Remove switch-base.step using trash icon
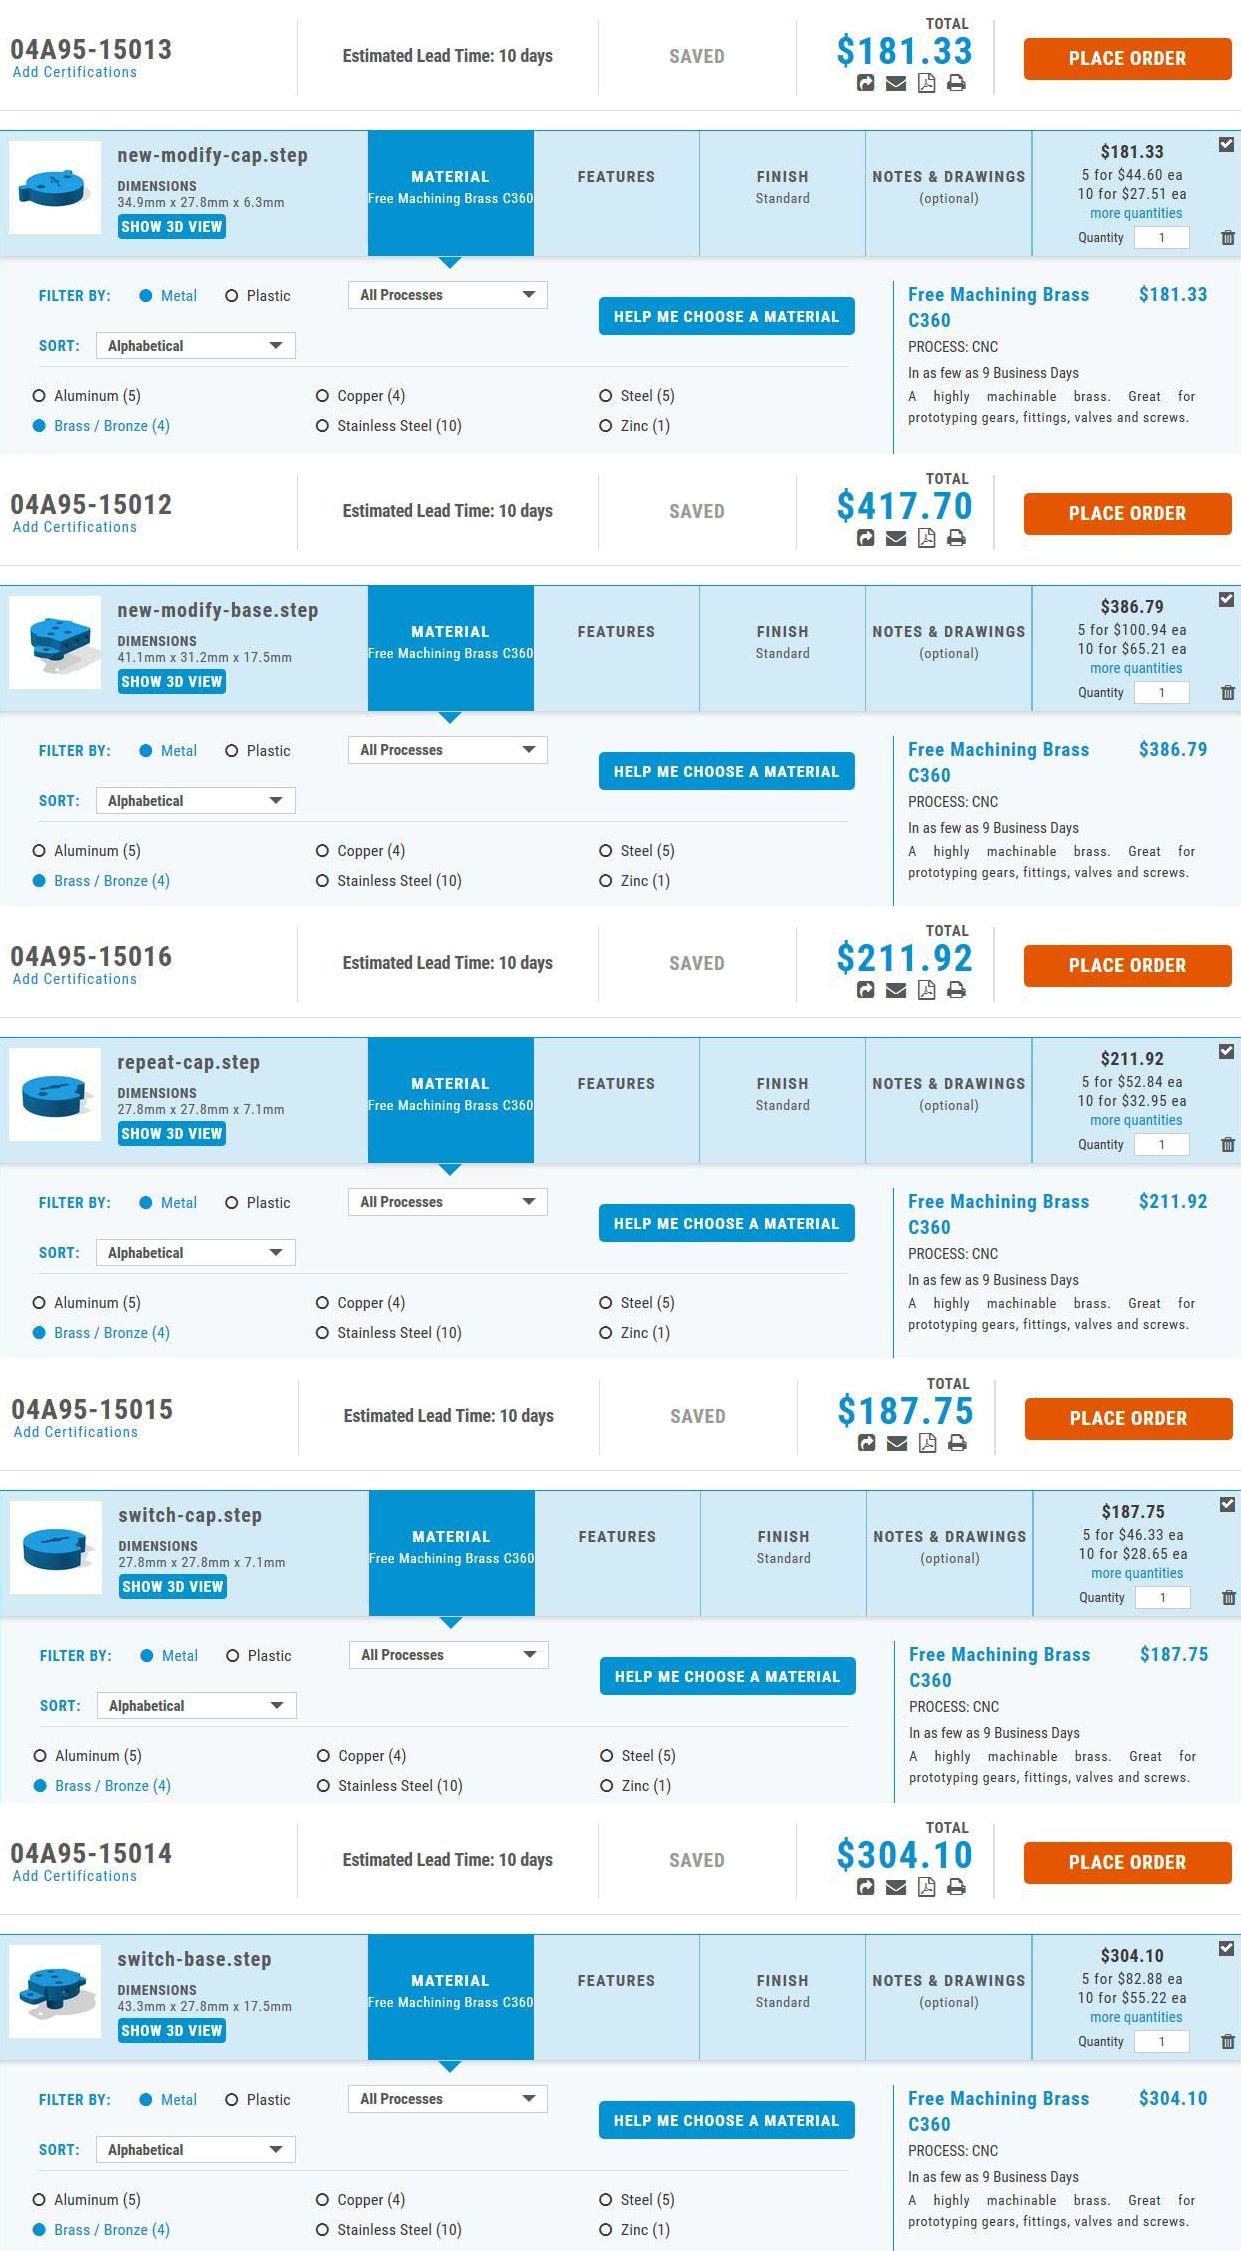This screenshot has height=2251, width=1241. point(1228,2042)
